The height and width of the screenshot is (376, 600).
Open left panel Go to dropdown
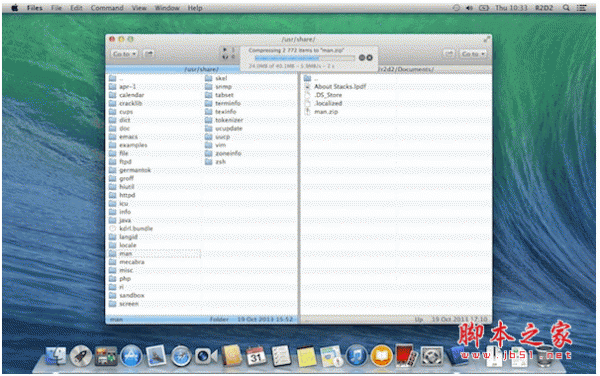124,54
